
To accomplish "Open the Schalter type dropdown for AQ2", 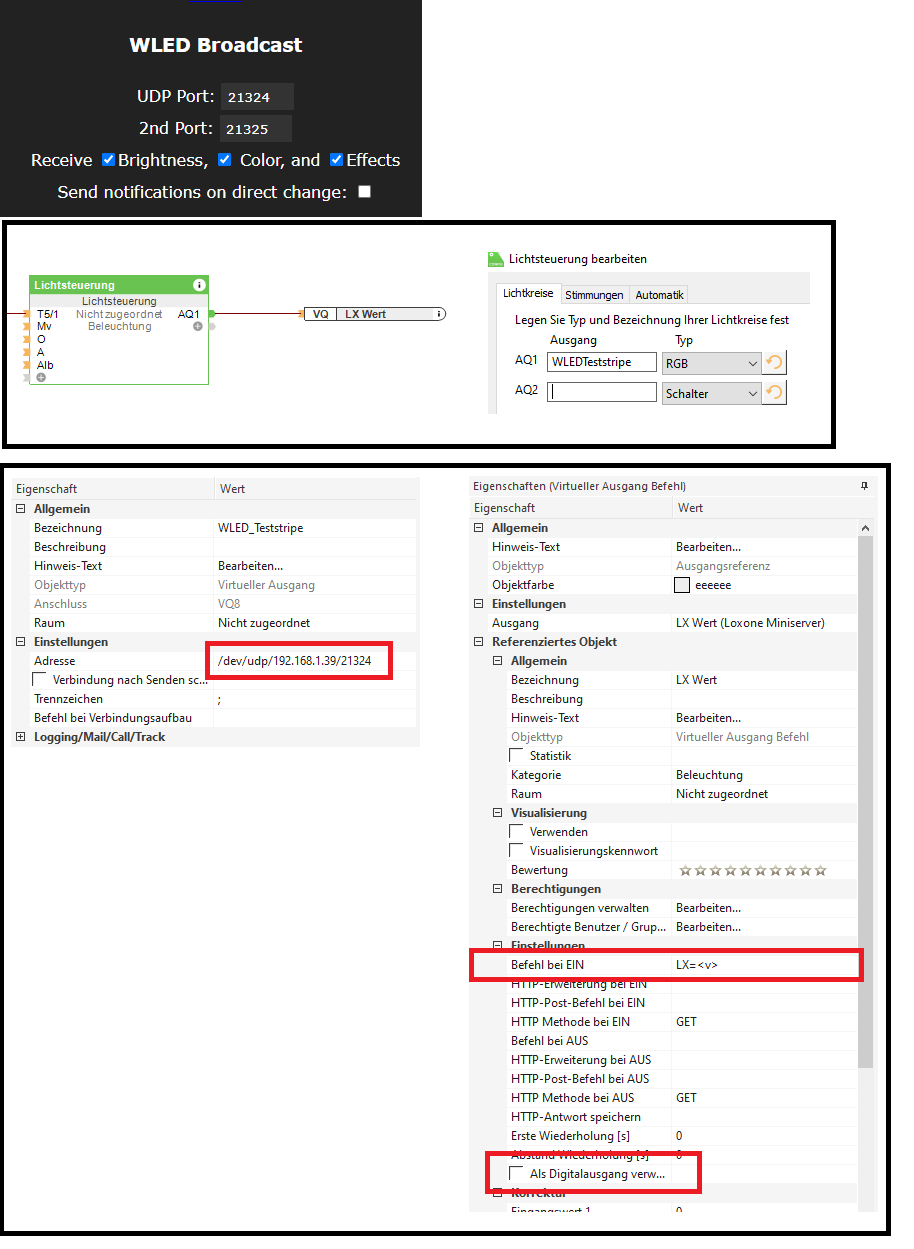I will click(x=710, y=394).
